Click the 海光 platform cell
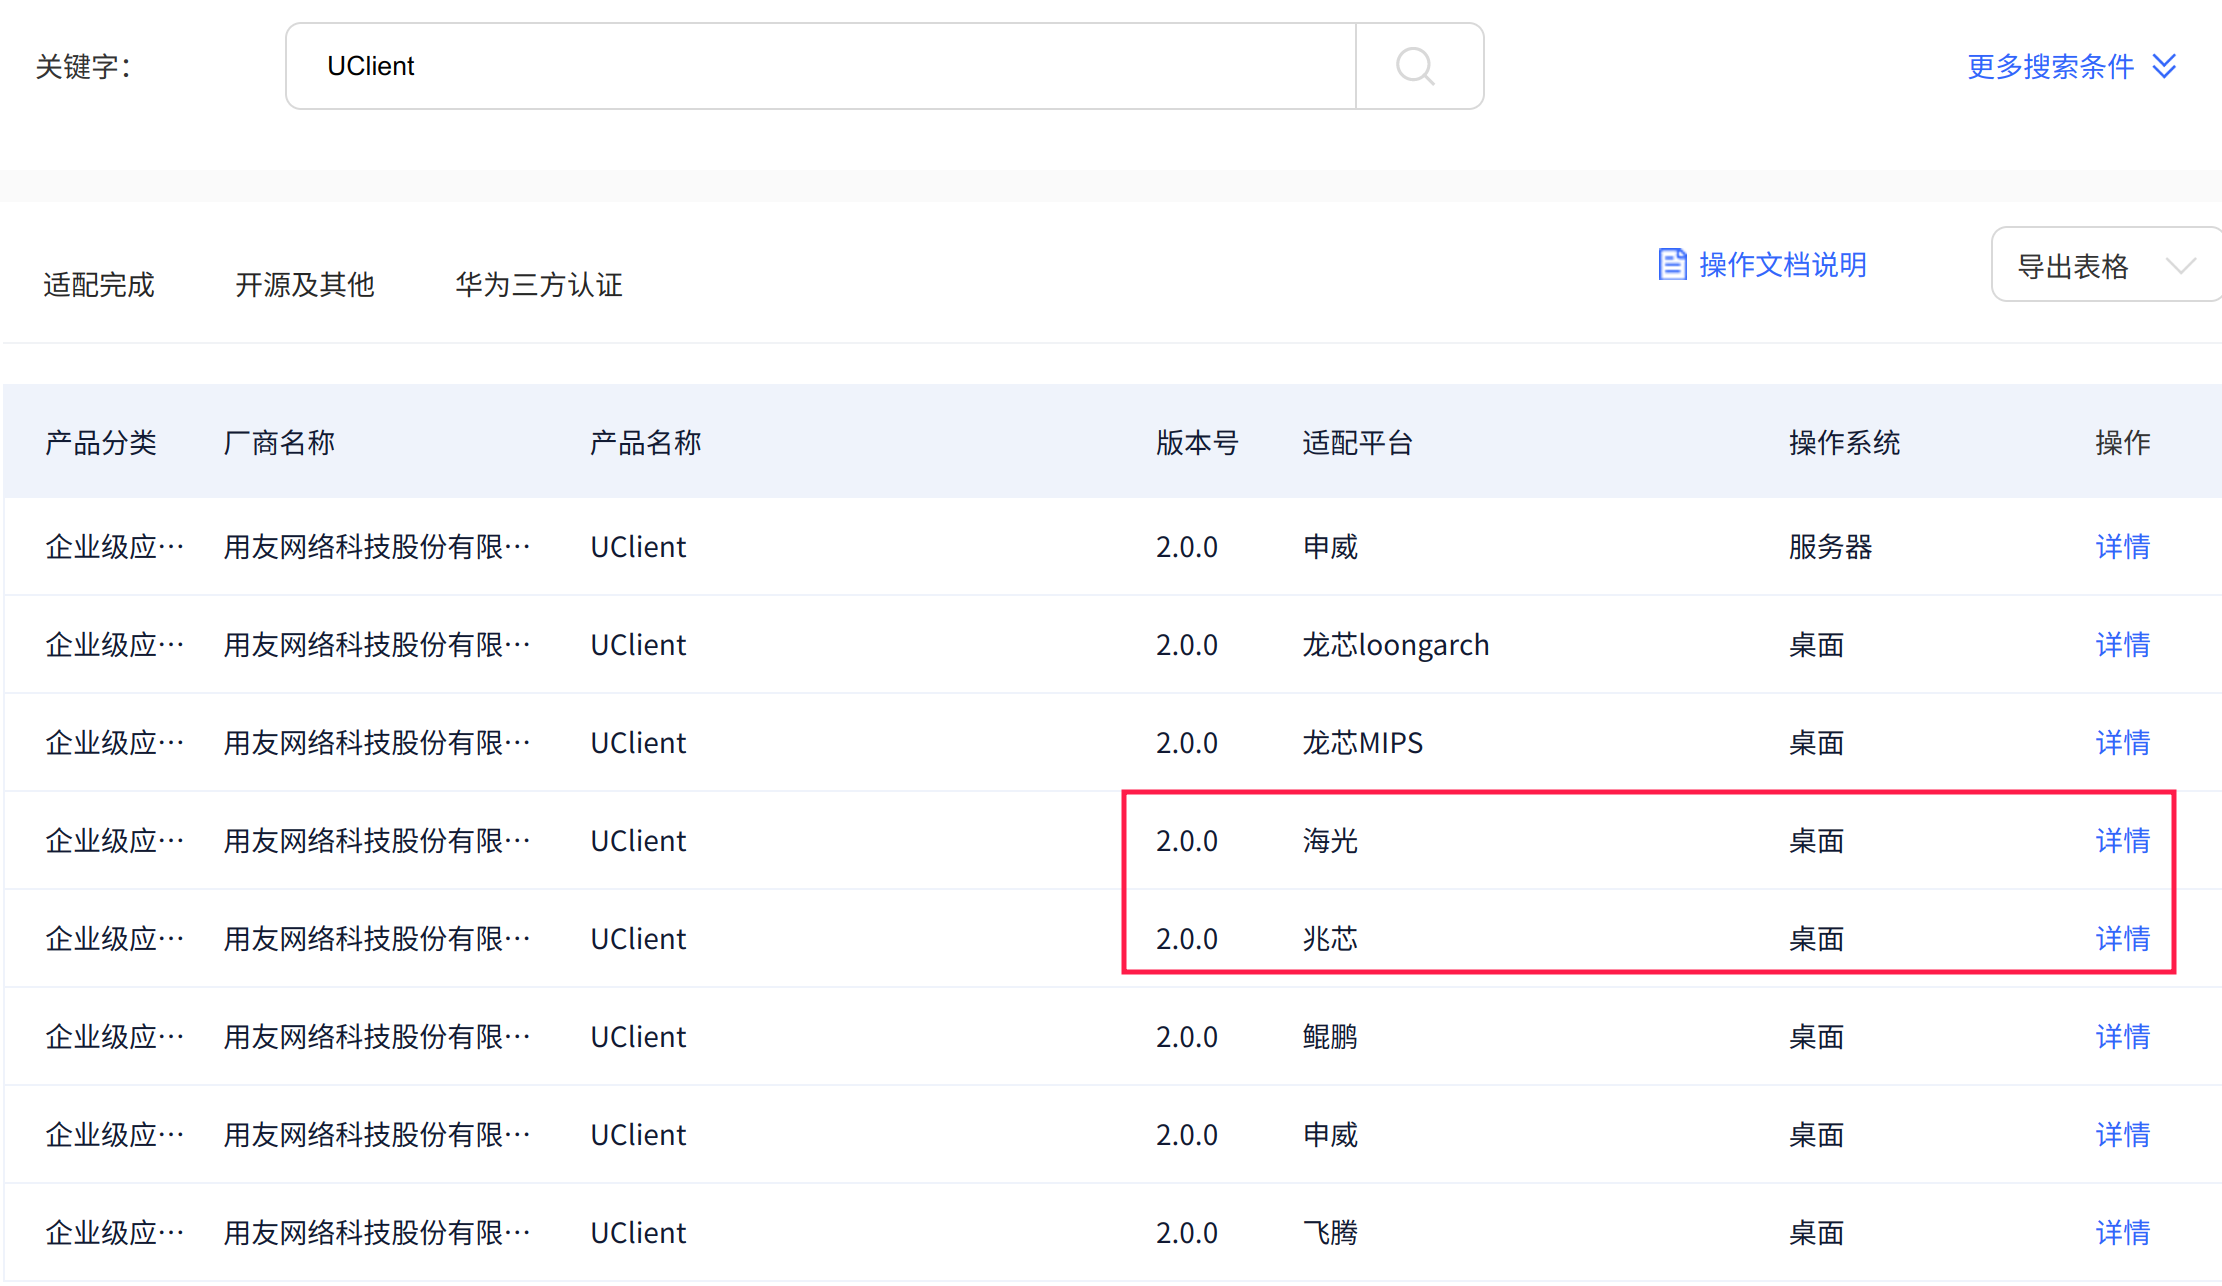2222x1286 pixels. coord(1330,841)
